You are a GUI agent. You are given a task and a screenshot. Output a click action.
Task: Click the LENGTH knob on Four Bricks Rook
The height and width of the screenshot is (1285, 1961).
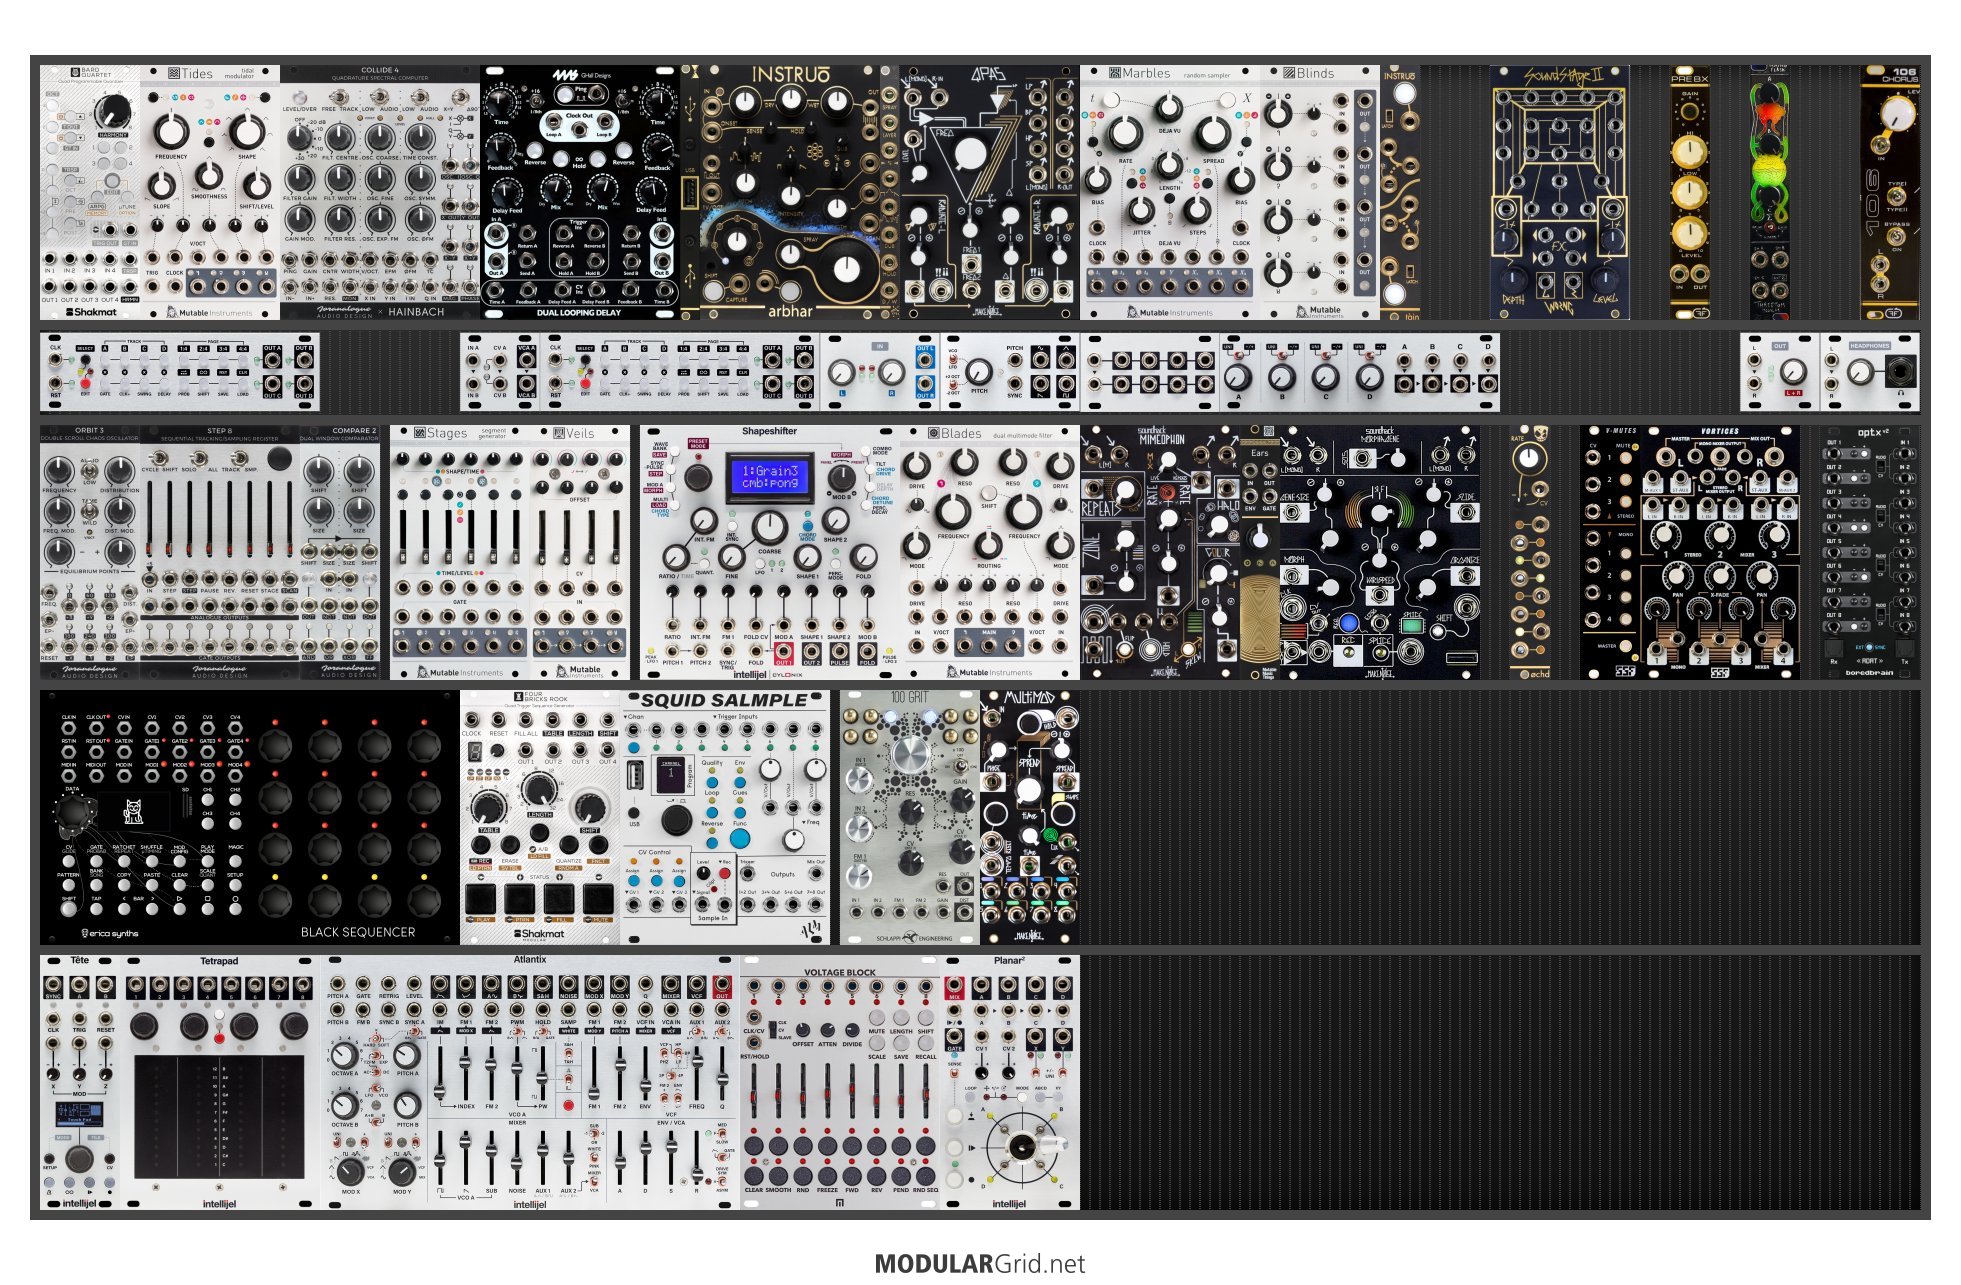(540, 790)
